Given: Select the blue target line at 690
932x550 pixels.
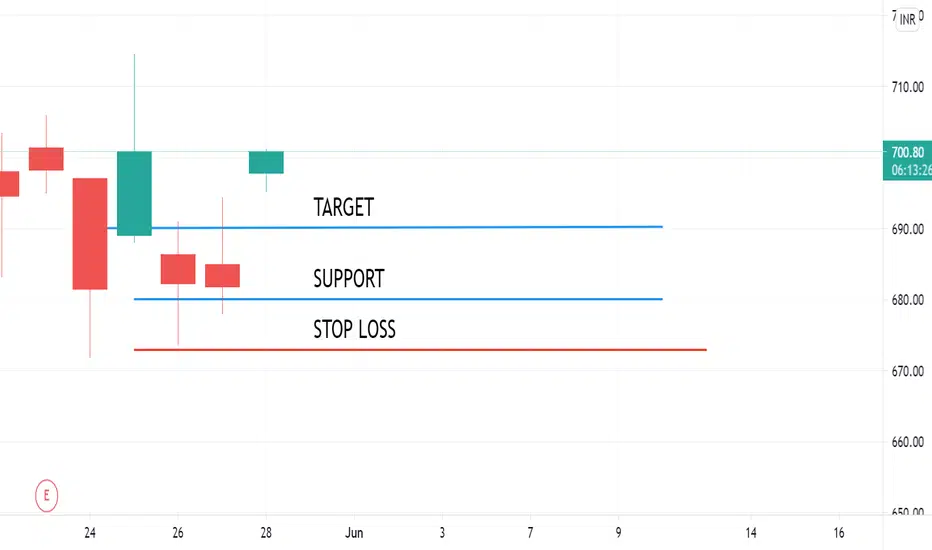Looking at the screenshot, I should 385,227.
